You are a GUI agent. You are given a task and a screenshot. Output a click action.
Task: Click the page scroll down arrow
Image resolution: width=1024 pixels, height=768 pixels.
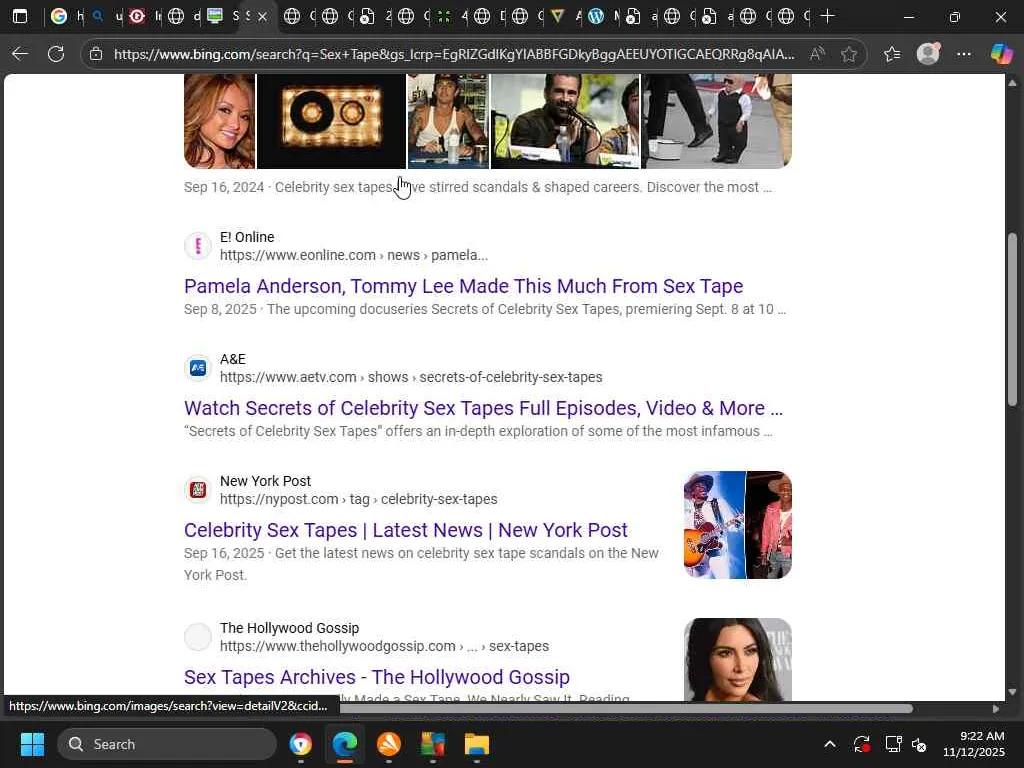(x=1012, y=692)
